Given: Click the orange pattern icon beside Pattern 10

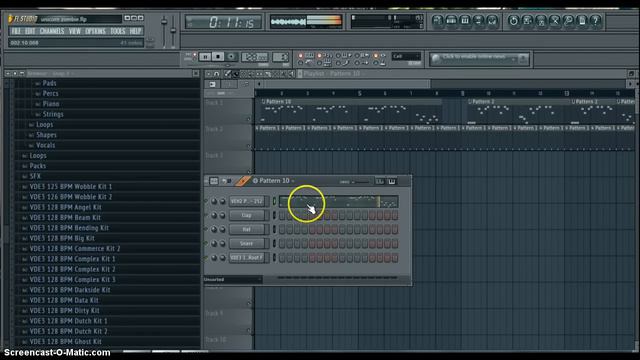Looking at the screenshot, I should [242, 181].
